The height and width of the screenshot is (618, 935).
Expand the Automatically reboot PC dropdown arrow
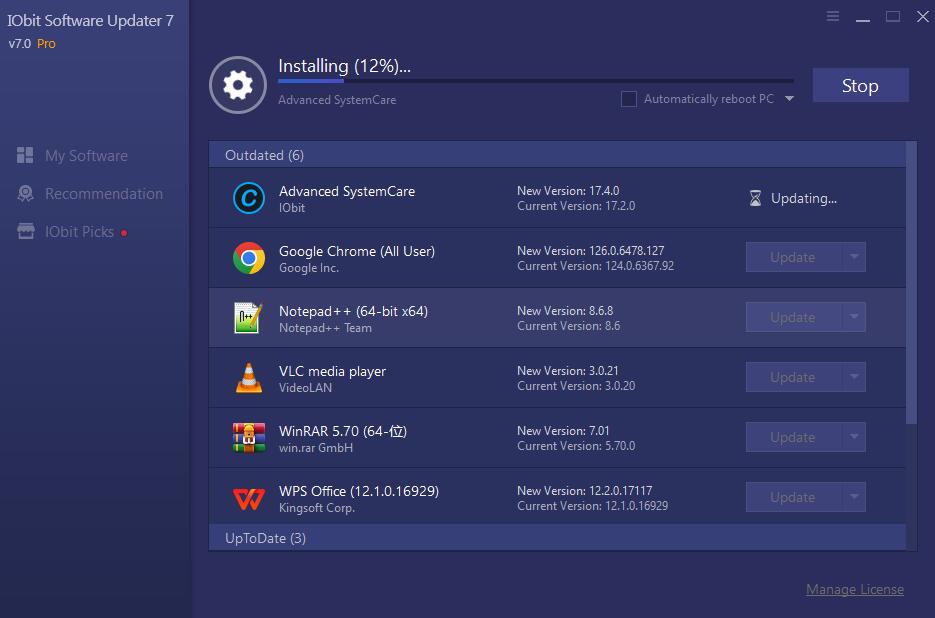(x=790, y=99)
